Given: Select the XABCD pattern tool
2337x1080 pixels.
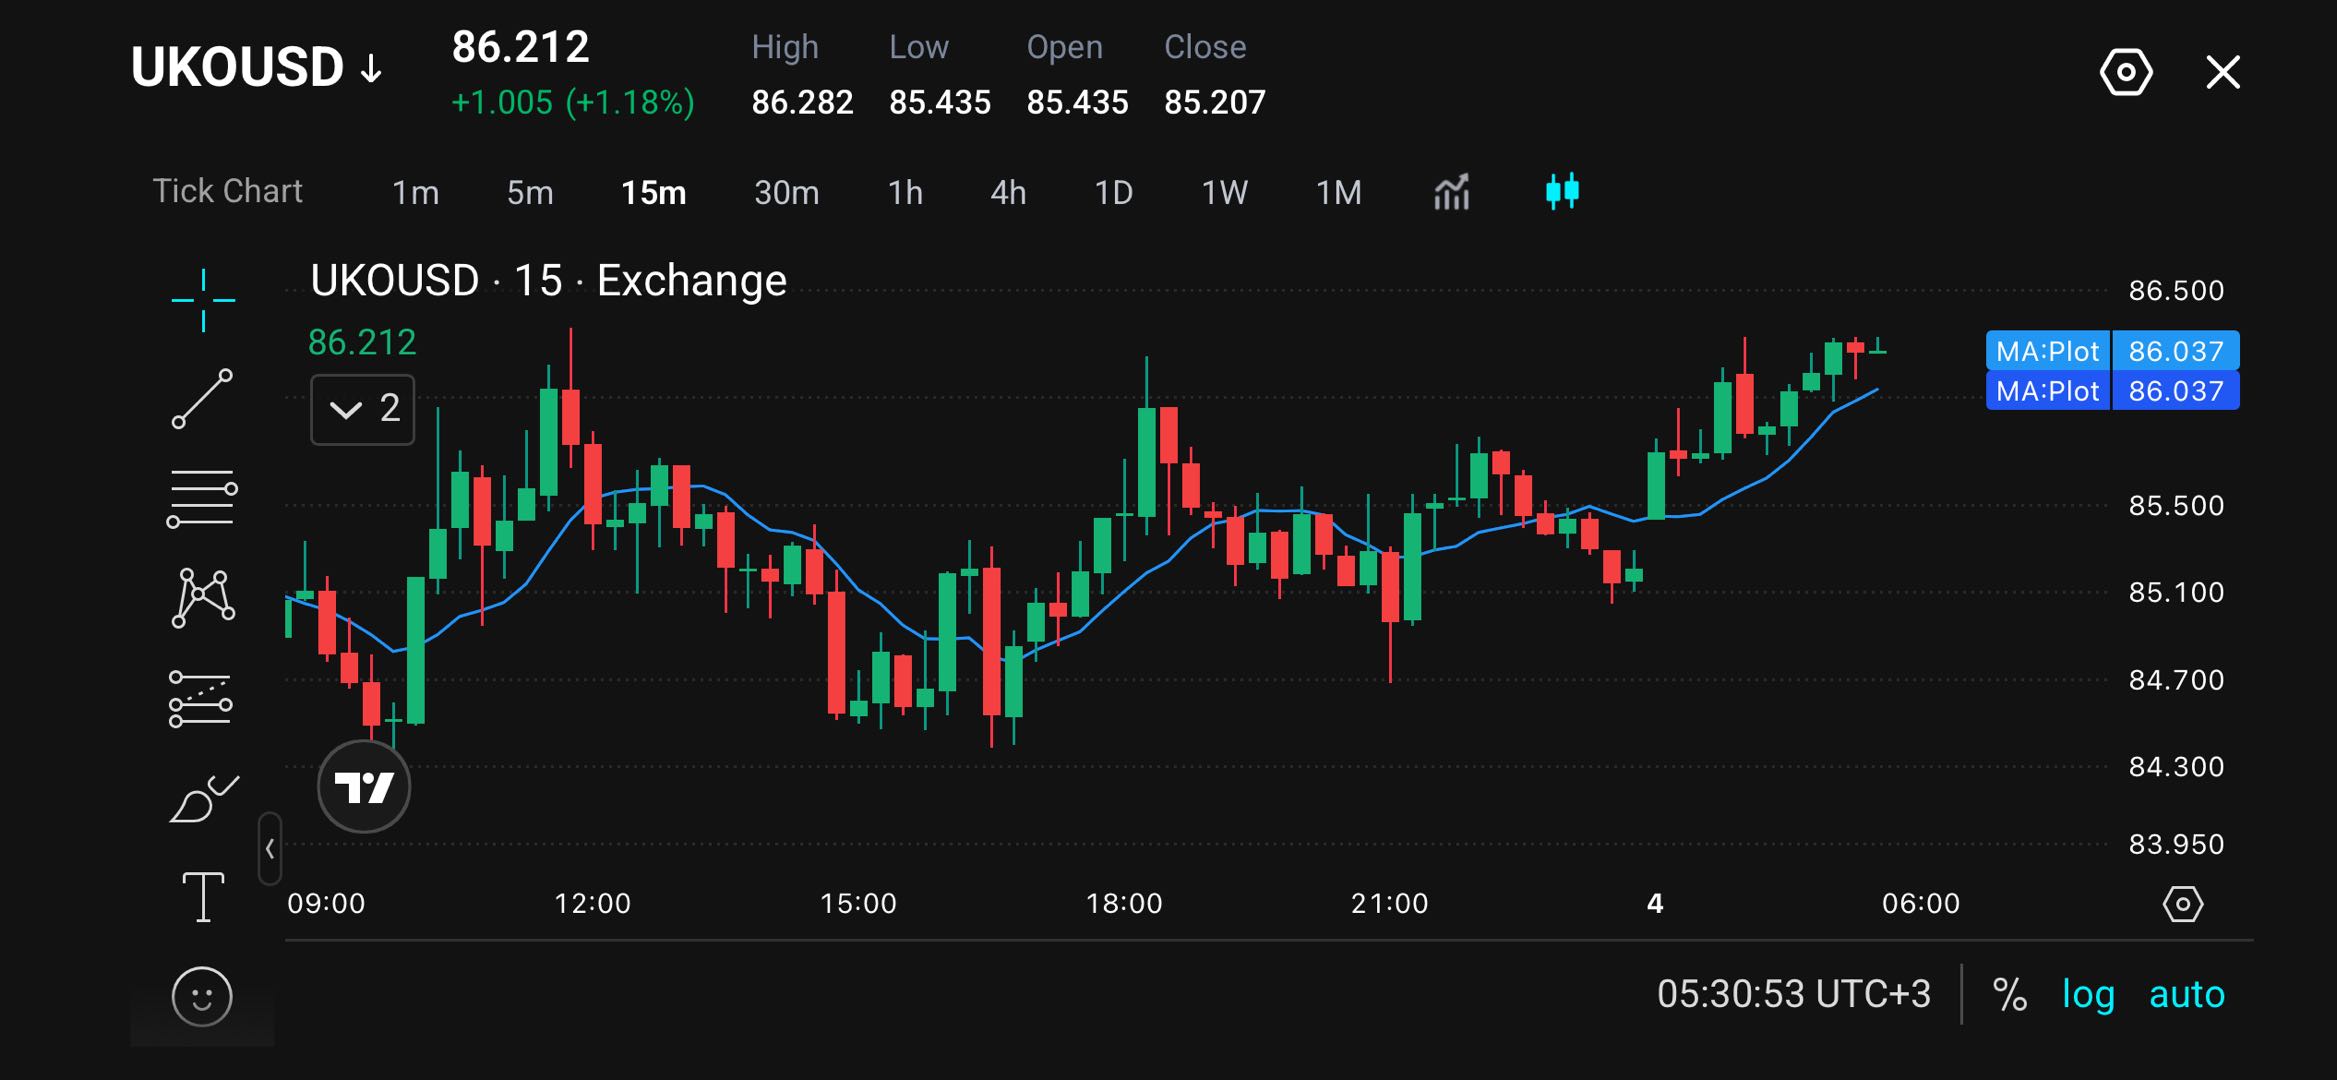Looking at the screenshot, I should [x=203, y=598].
